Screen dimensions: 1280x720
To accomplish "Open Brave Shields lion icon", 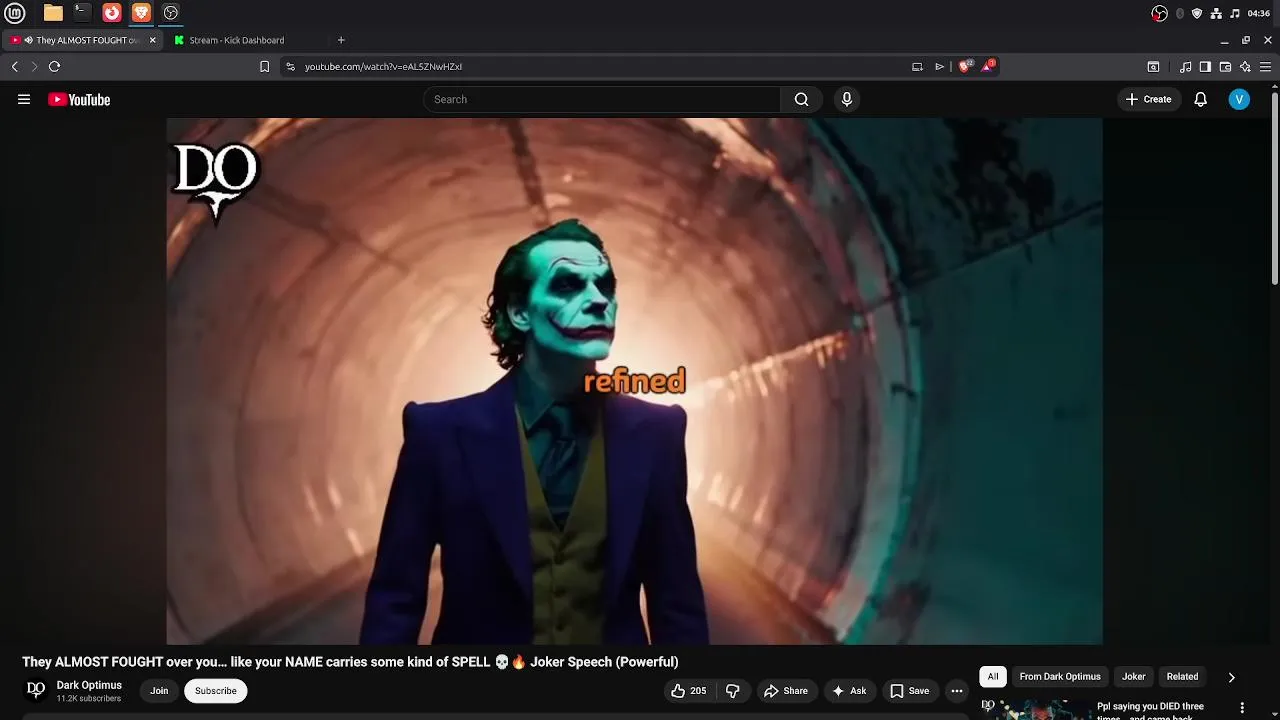I will click(965, 66).
